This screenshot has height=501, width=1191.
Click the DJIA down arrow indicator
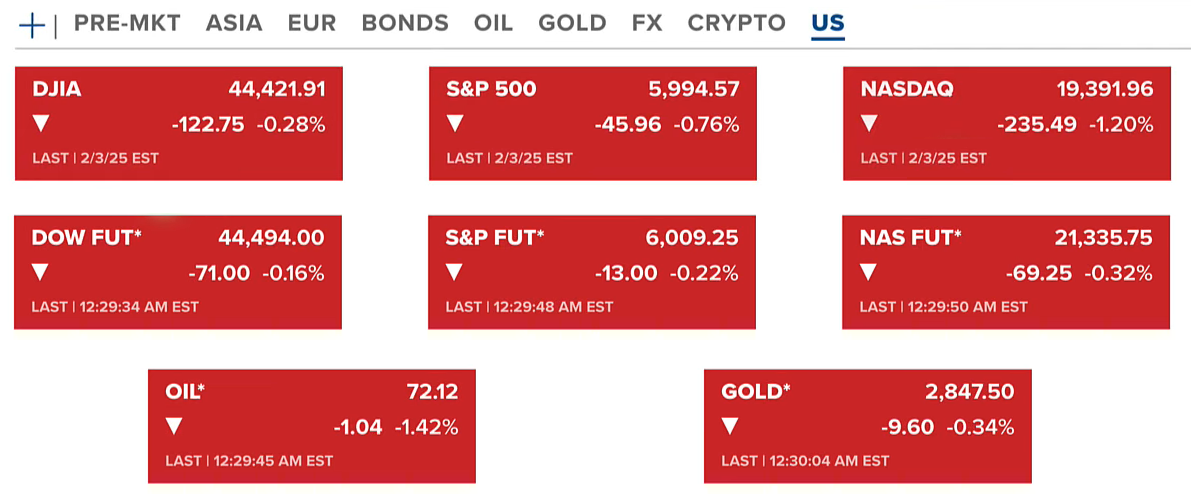41,124
